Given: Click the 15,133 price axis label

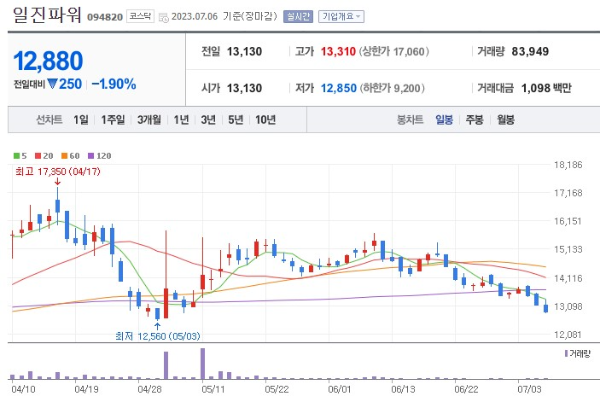Looking at the screenshot, I should tap(568, 249).
